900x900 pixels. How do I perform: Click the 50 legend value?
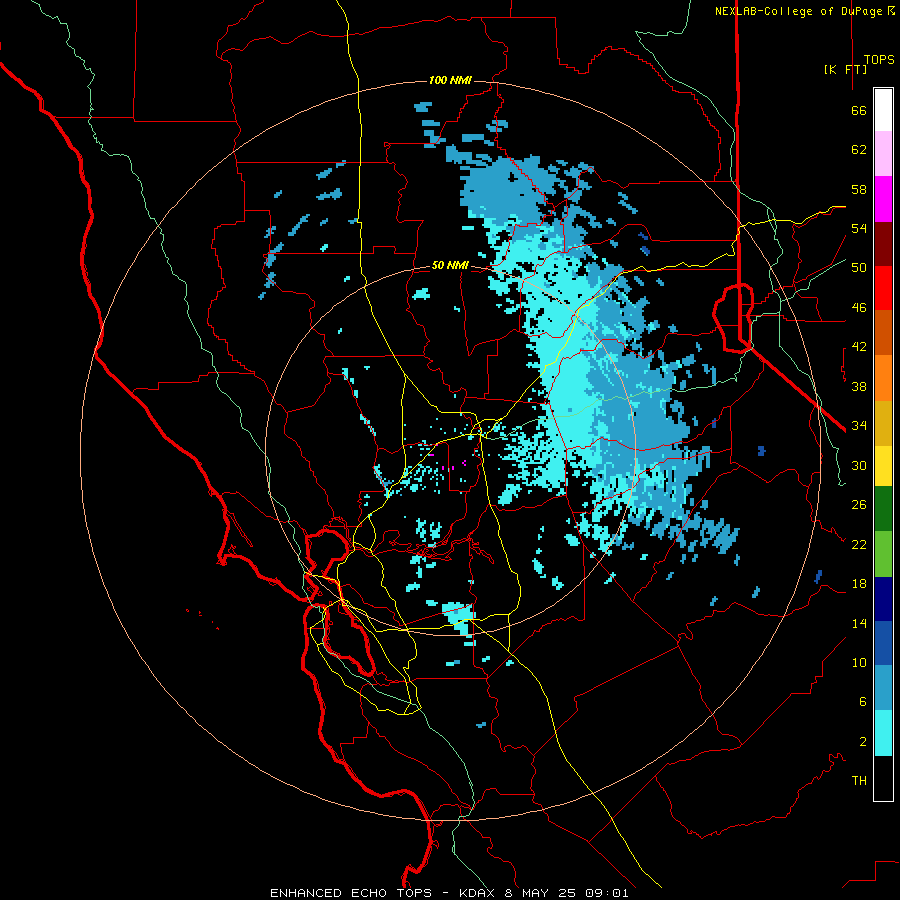[859, 267]
